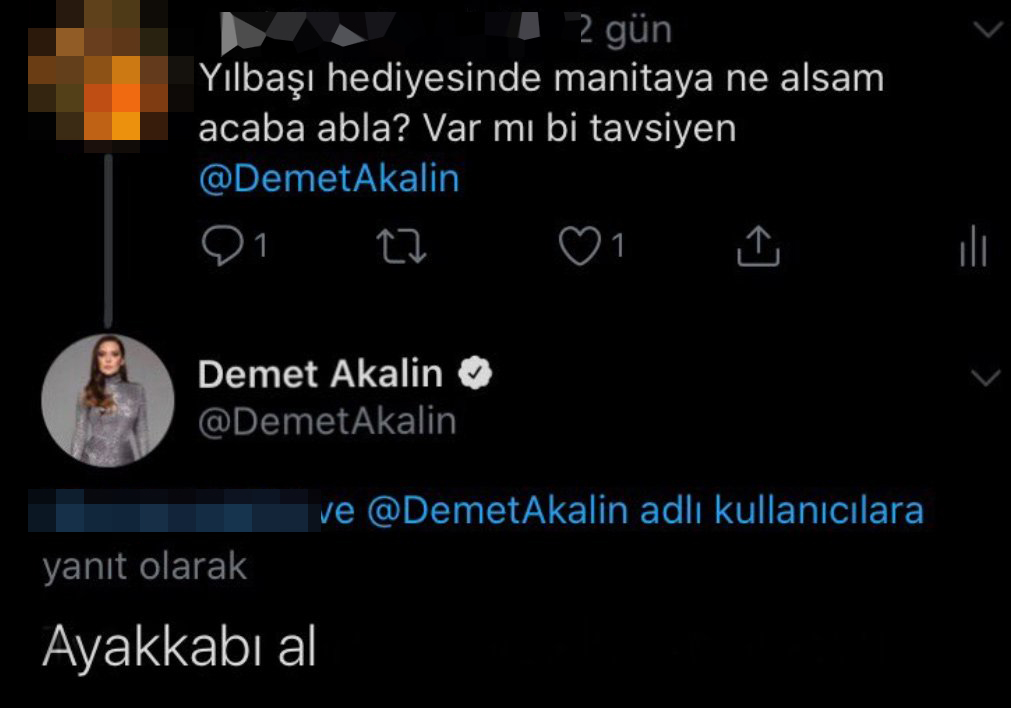Open the chevron menu on Demet Akalin's reply
This screenshot has width=1011, height=708.
click(986, 377)
